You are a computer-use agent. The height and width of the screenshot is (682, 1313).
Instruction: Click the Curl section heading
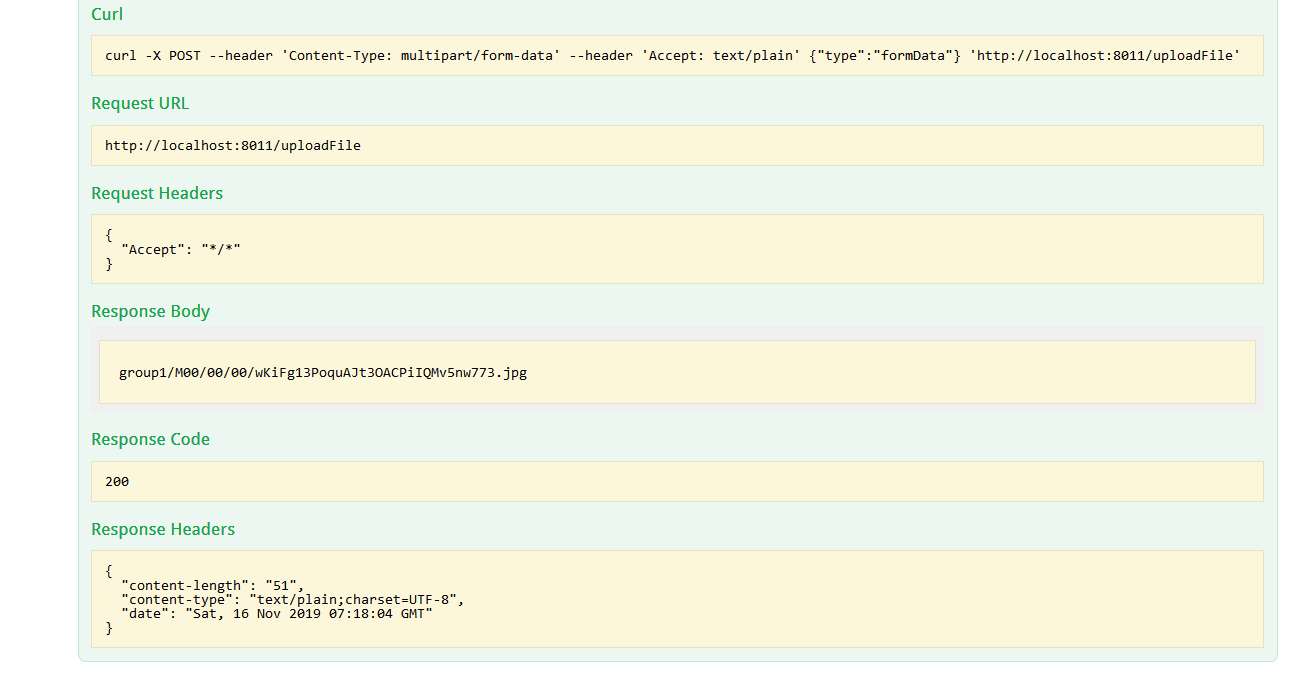(x=107, y=14)
